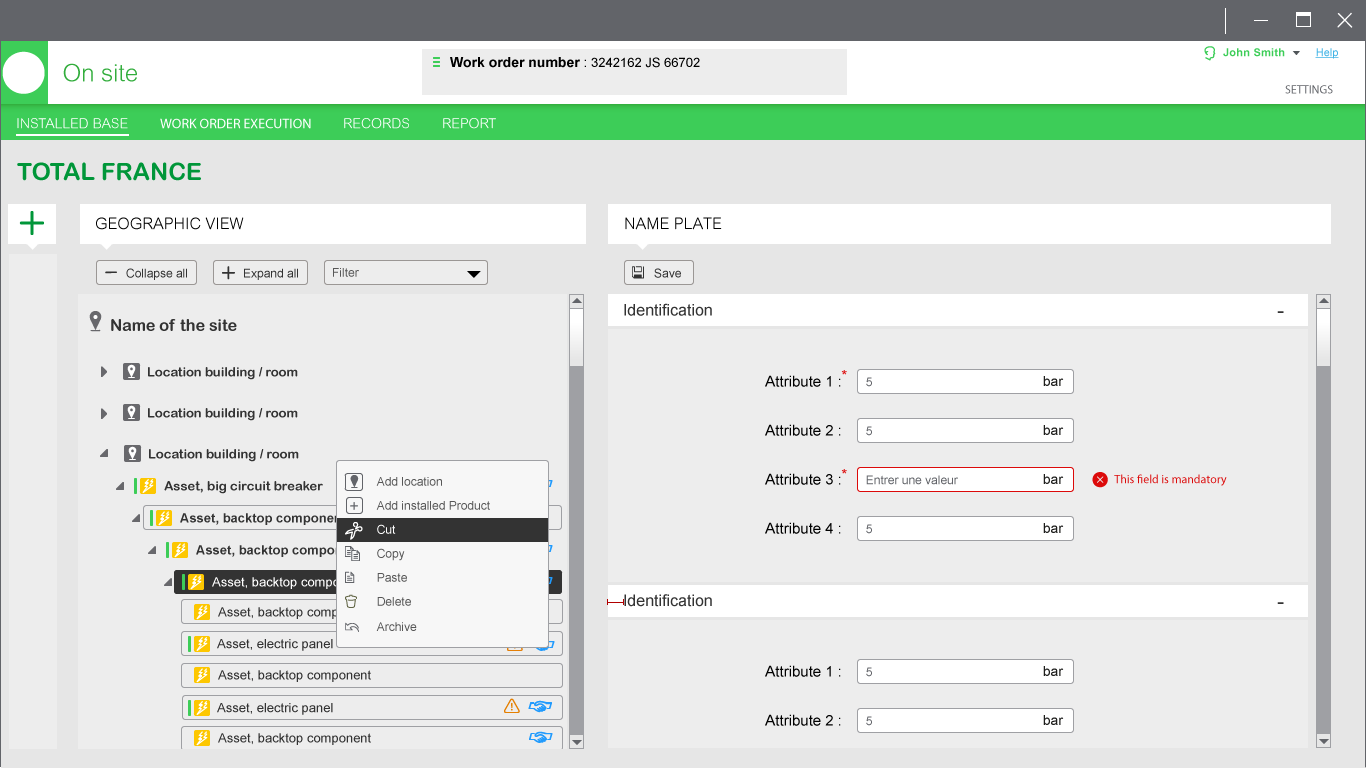Click the name plate scrollbar up arrow
Screen dimensions: 1366x768
tap(1324, 301)
